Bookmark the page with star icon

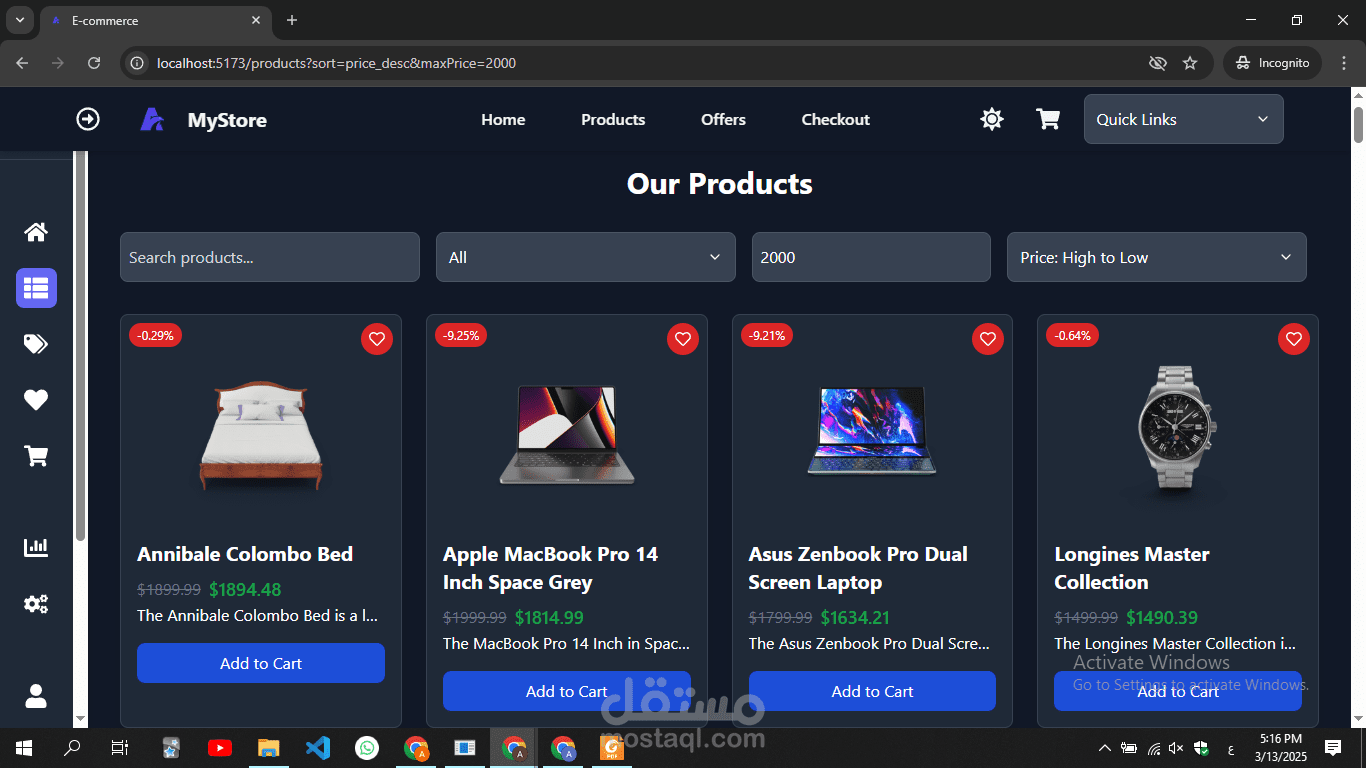(1190, 63)
